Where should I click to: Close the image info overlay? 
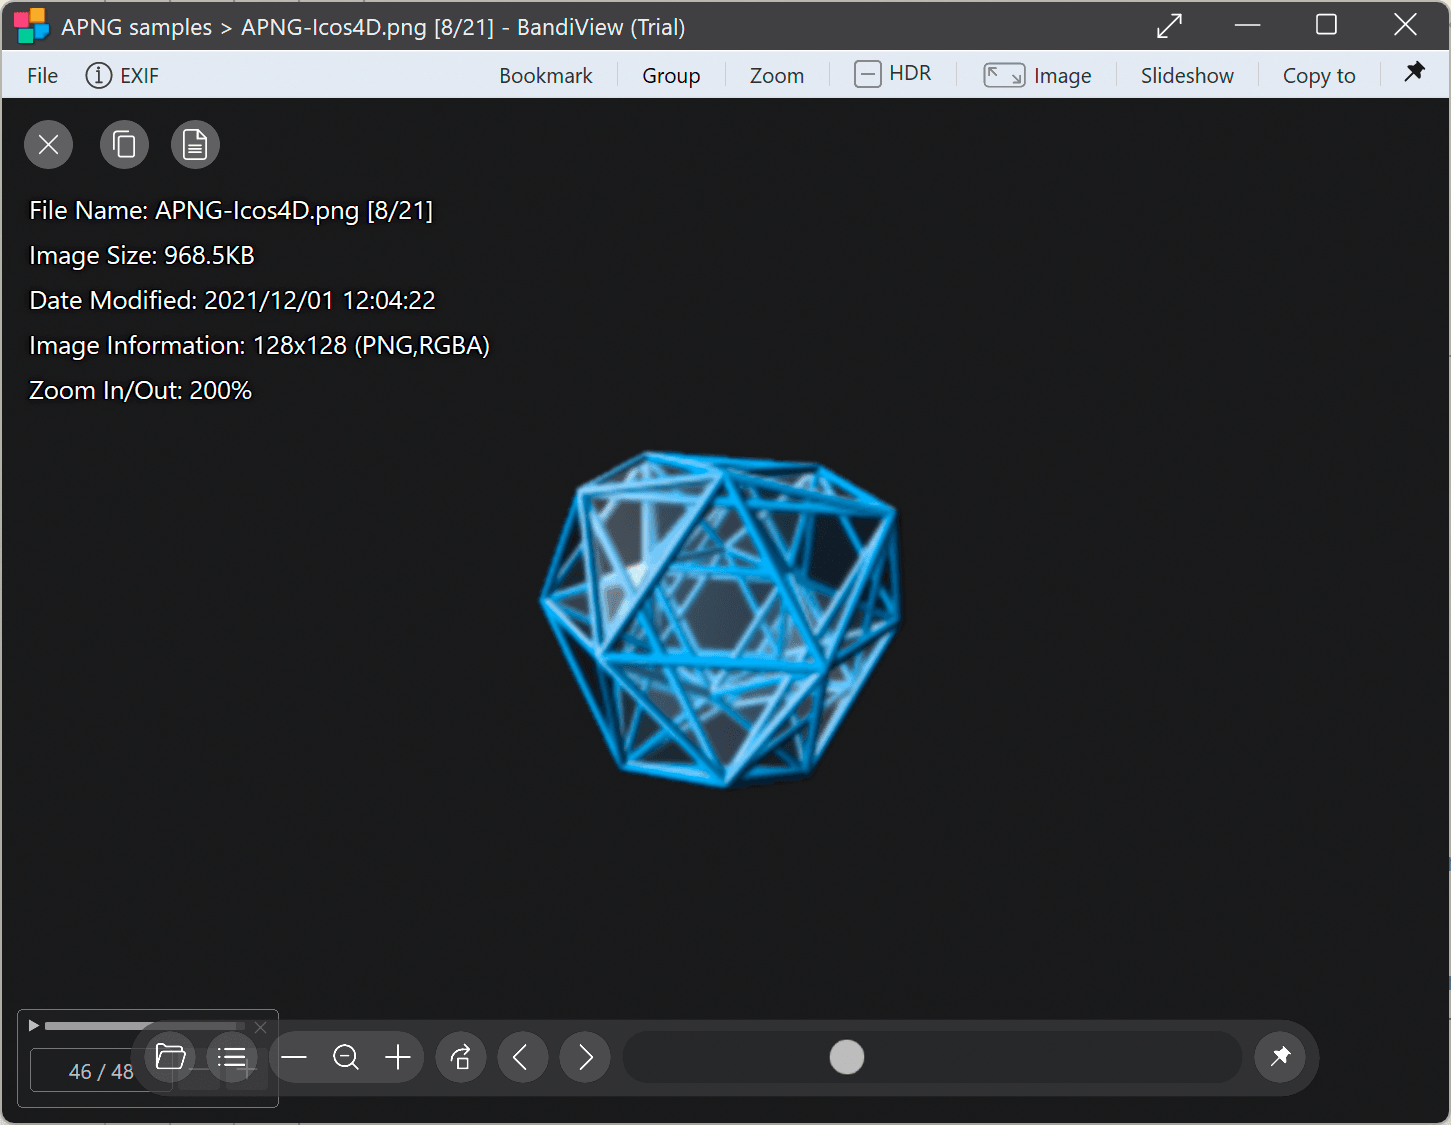point(48,145)
